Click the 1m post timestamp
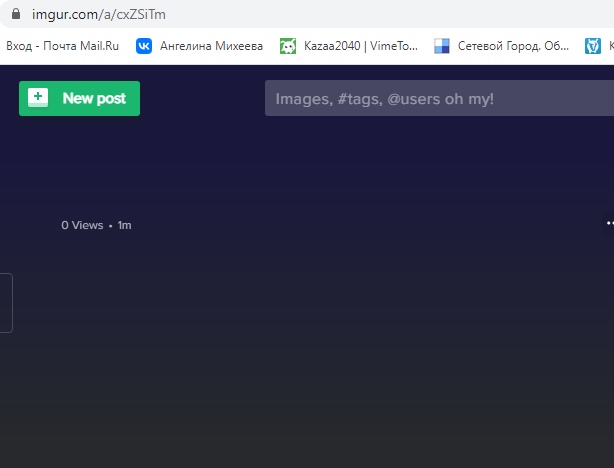The width and height of the screenshot is (614, 468). click(124, 225)
